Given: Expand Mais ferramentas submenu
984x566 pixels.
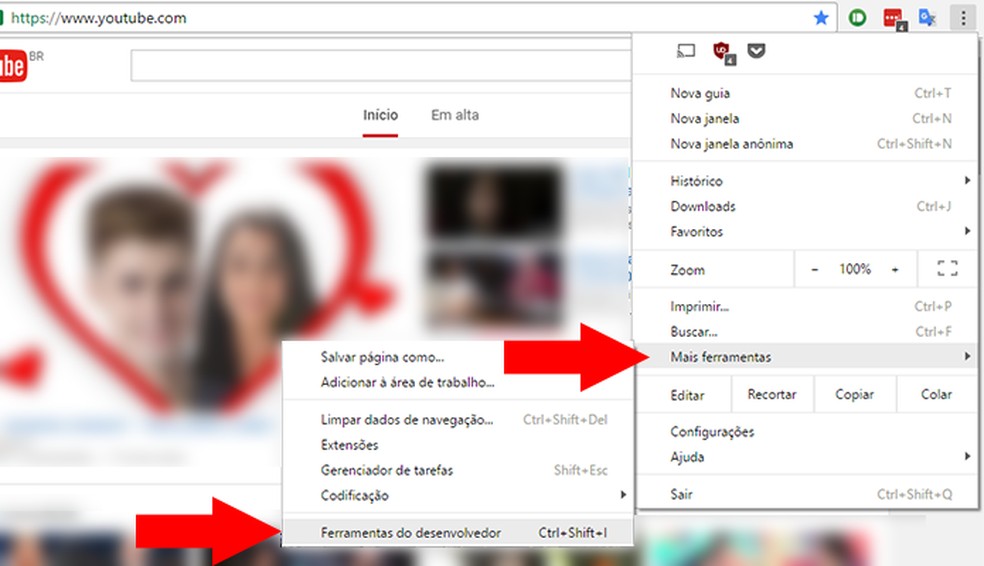Looking at the screenshot, I should [806, 356].
